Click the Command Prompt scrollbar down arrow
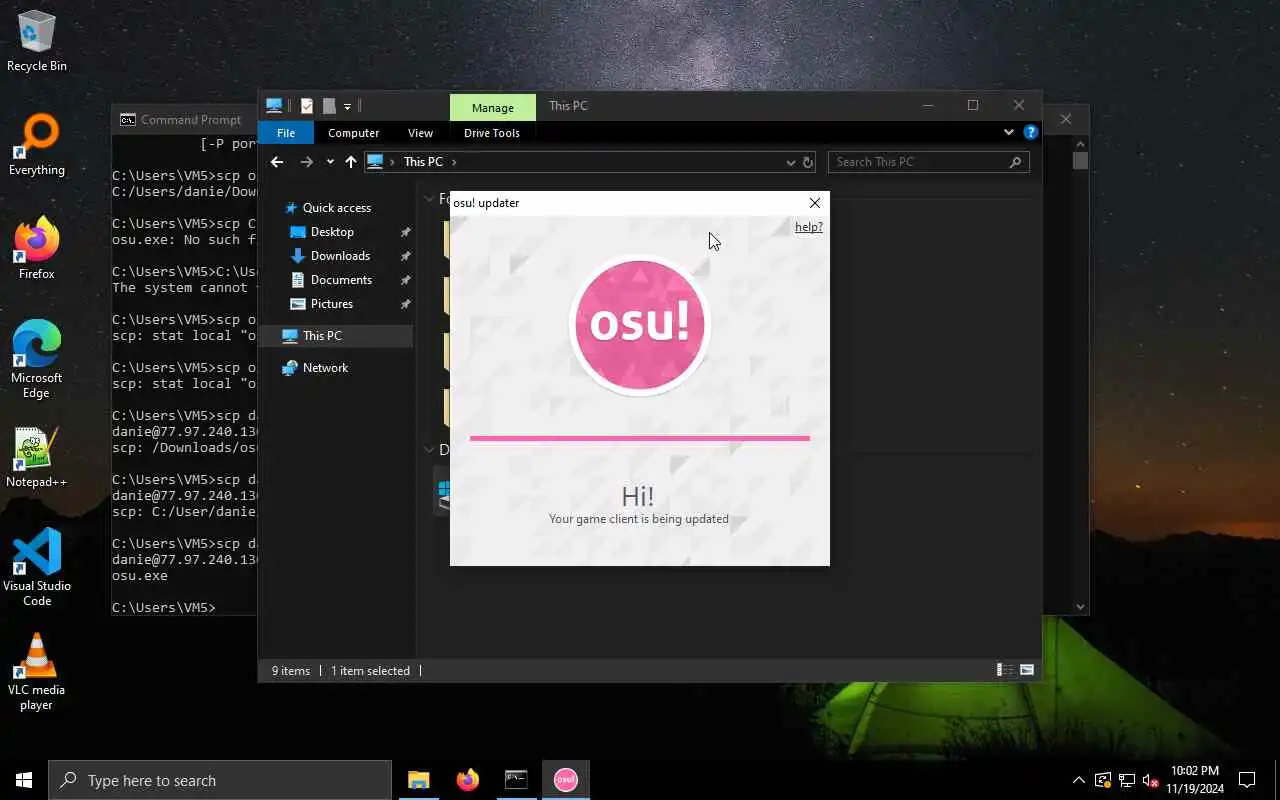1280x800 pixels. click(x=1080, y=606)
